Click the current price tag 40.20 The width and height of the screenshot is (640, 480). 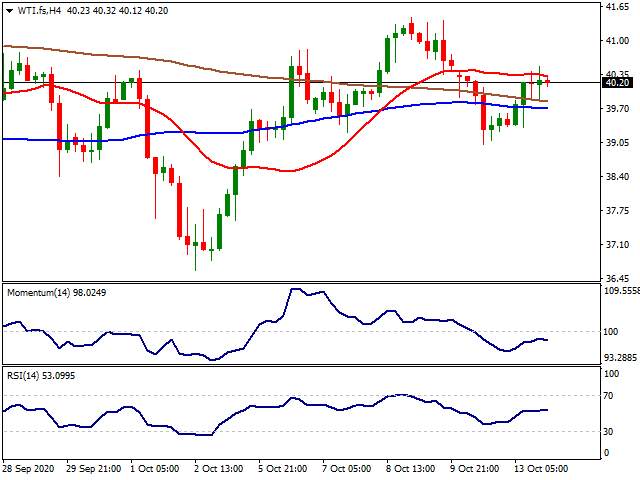point(617,83)
